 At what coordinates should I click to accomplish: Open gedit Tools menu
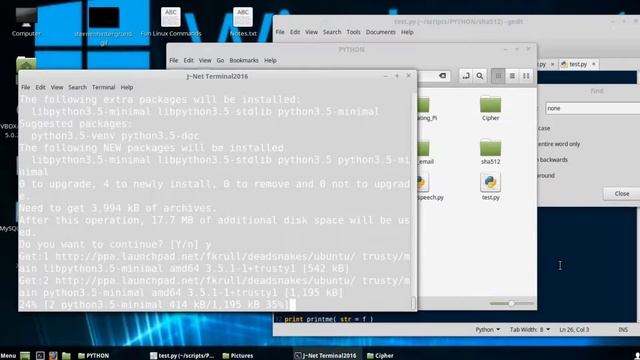pyautogui.click(x=353, y=32)
